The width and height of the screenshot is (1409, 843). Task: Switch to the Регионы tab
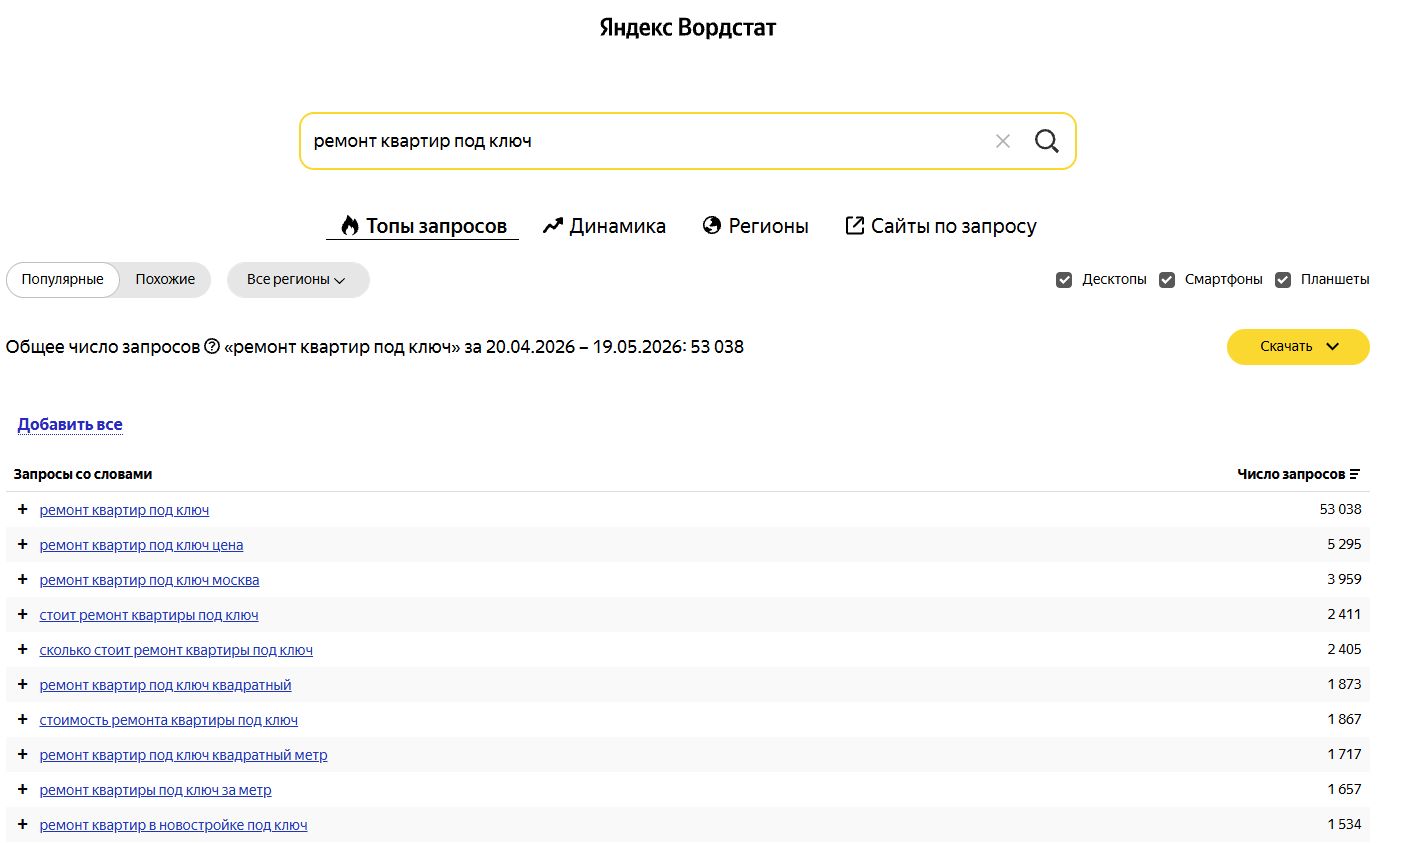coord(756,226)
